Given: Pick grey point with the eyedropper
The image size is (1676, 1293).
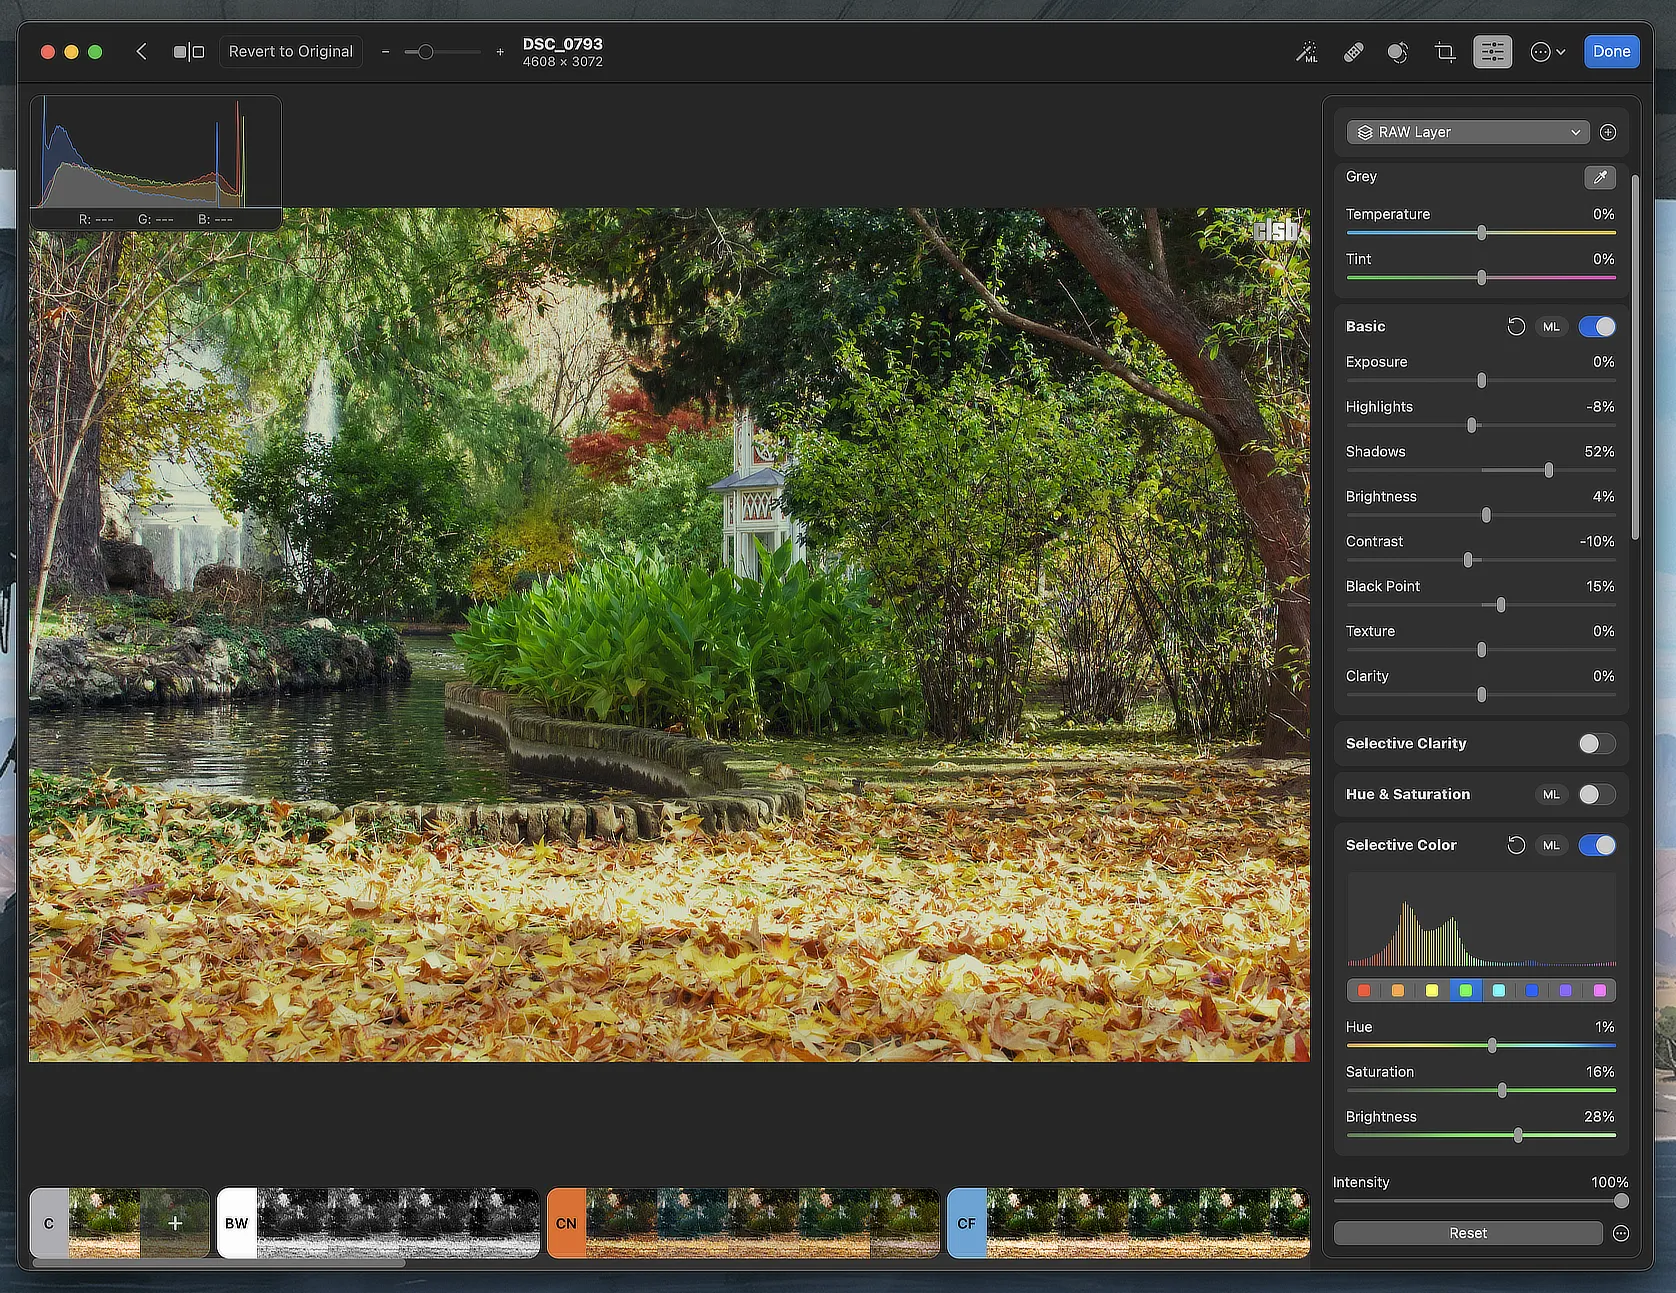Looking at the screenshot, I should [x=1600, y=177].
